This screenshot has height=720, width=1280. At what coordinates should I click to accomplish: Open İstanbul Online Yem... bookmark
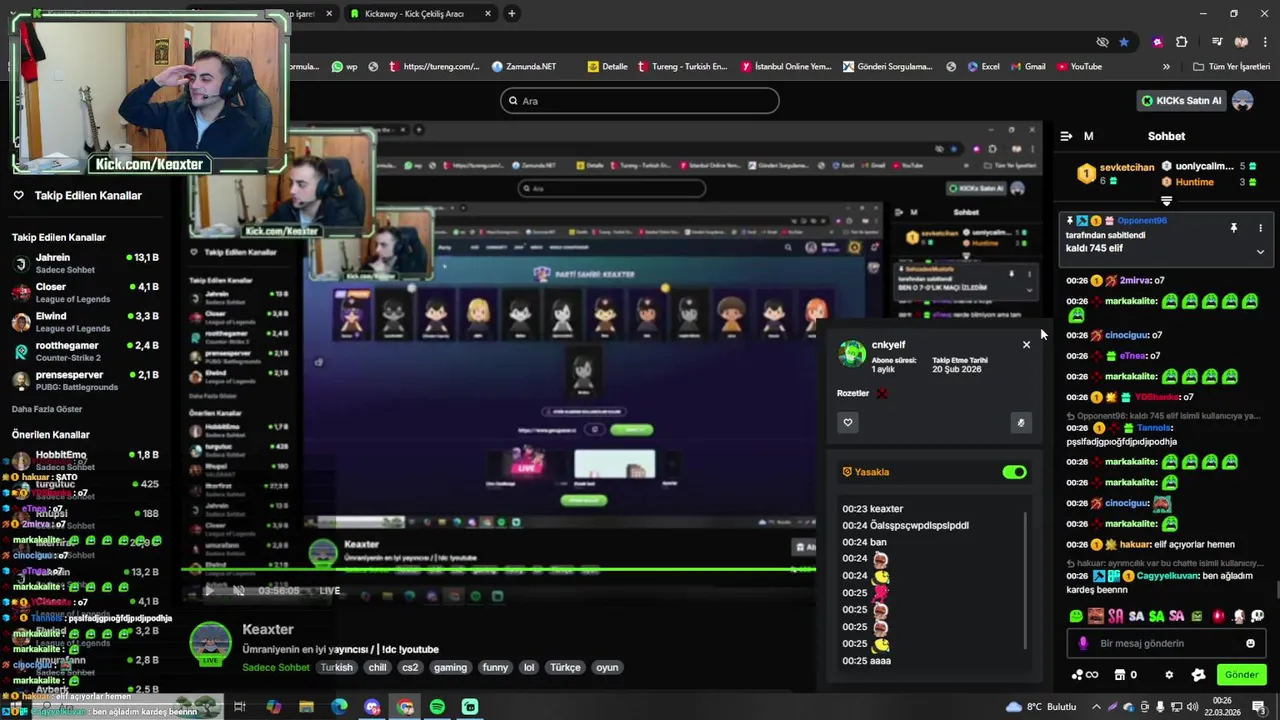point(786,67)
